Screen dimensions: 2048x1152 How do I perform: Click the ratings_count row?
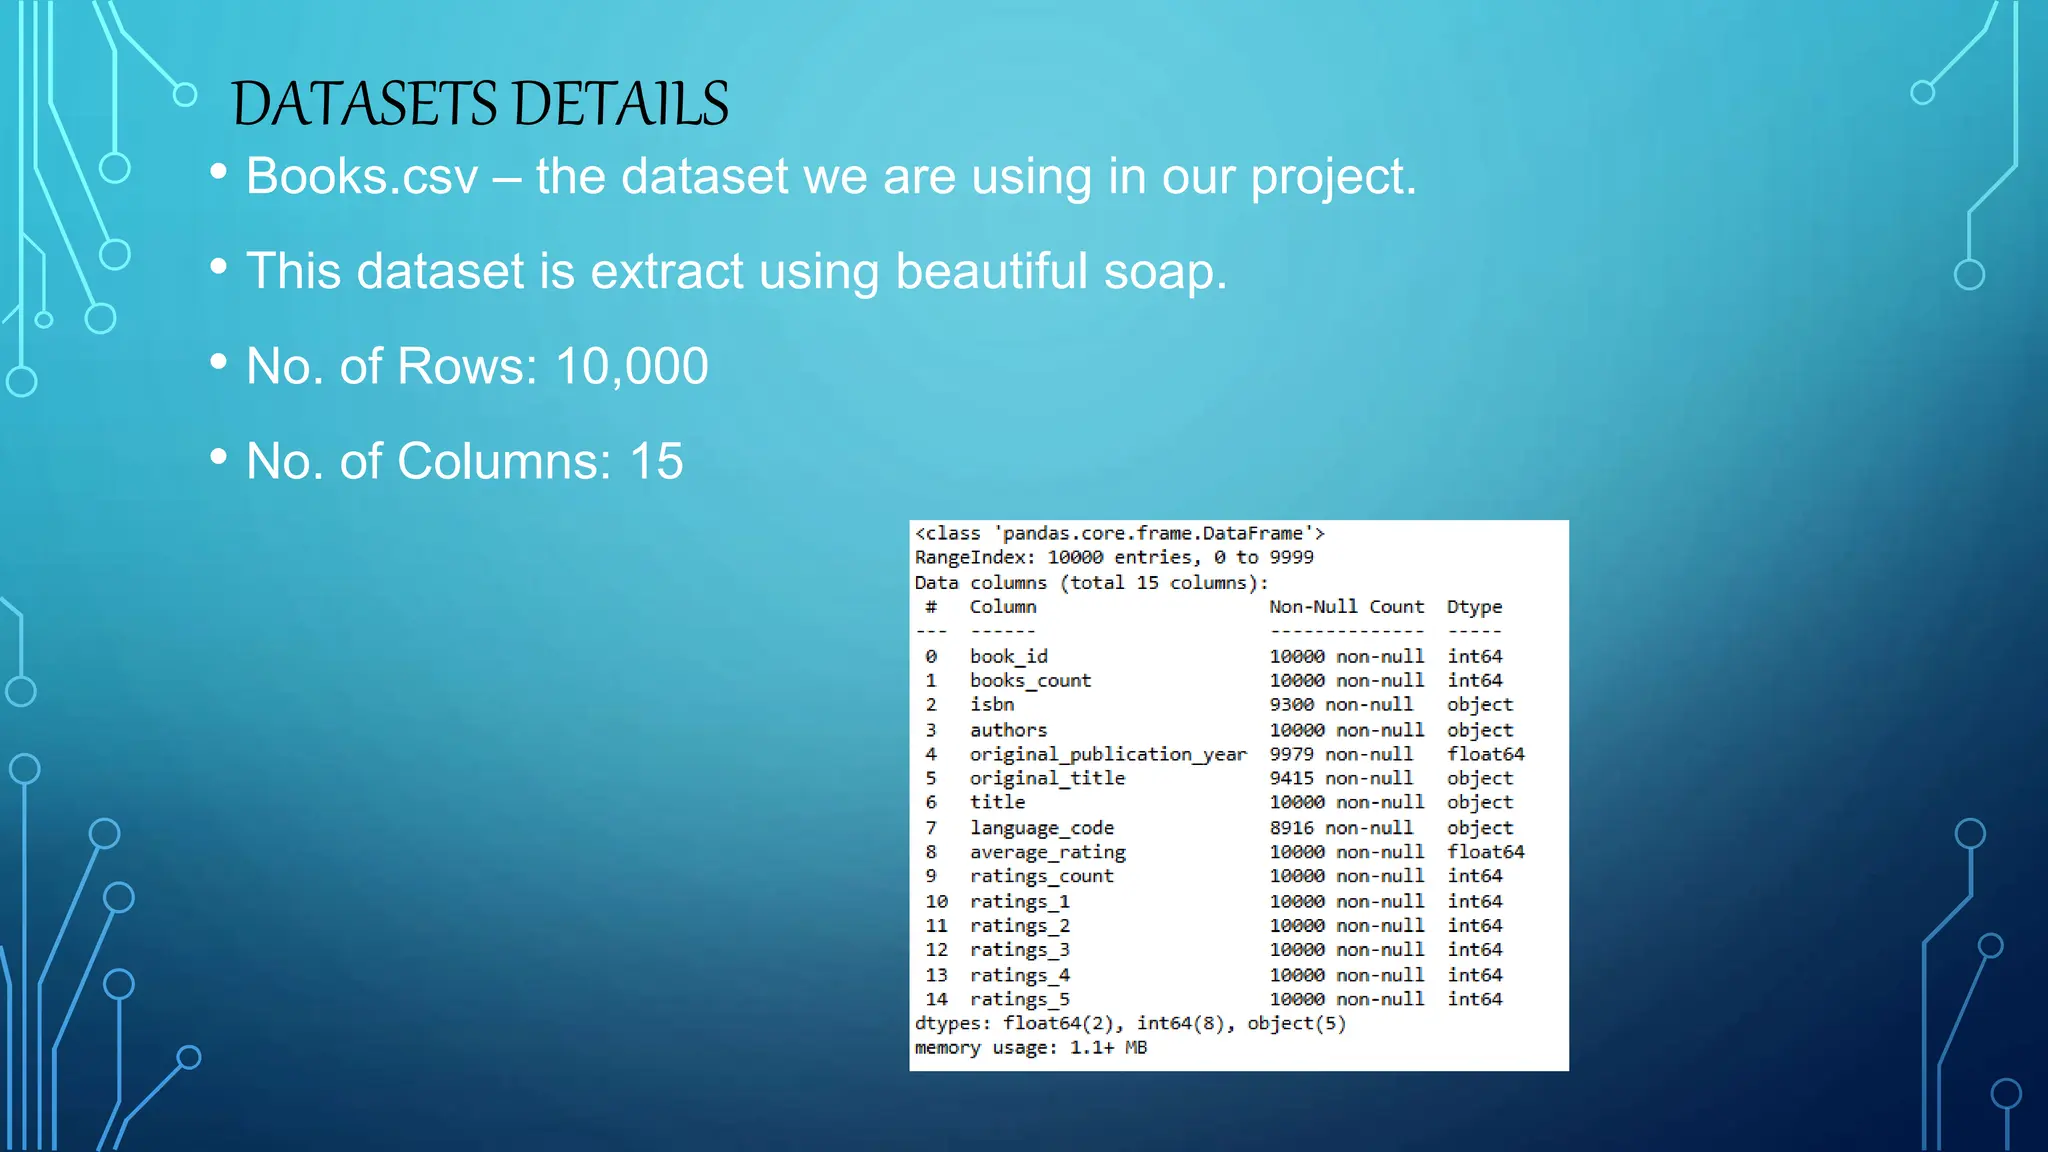tap(1041, 877)
